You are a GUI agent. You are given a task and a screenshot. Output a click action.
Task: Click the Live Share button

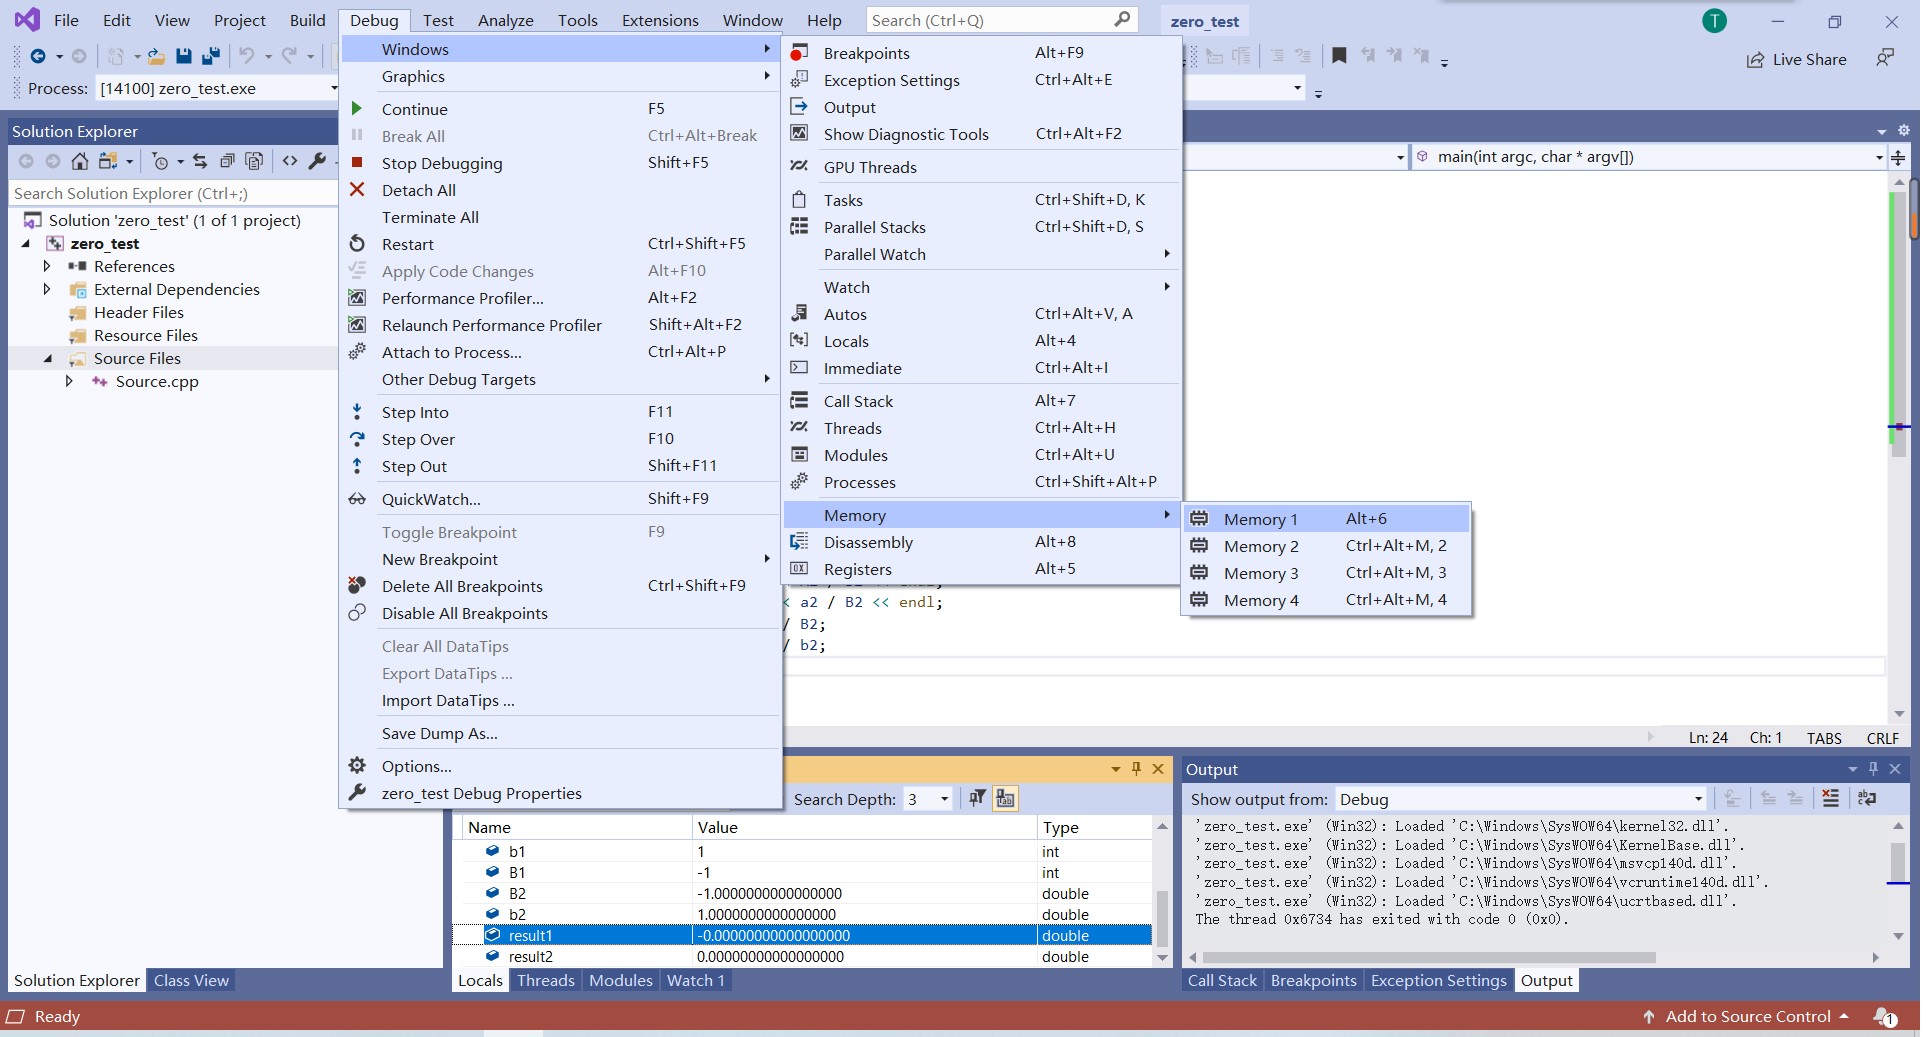coord(1796,59)
